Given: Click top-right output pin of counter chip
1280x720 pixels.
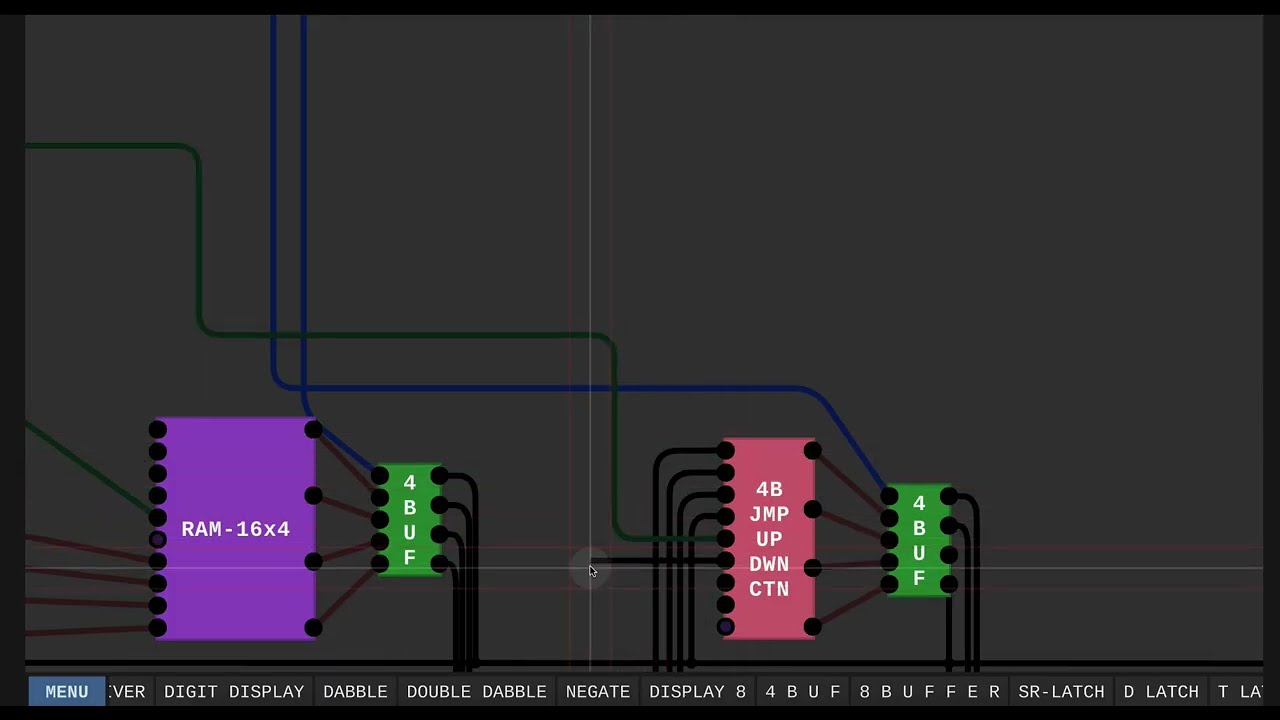Looking at the screenshot, I should [812, 451].
